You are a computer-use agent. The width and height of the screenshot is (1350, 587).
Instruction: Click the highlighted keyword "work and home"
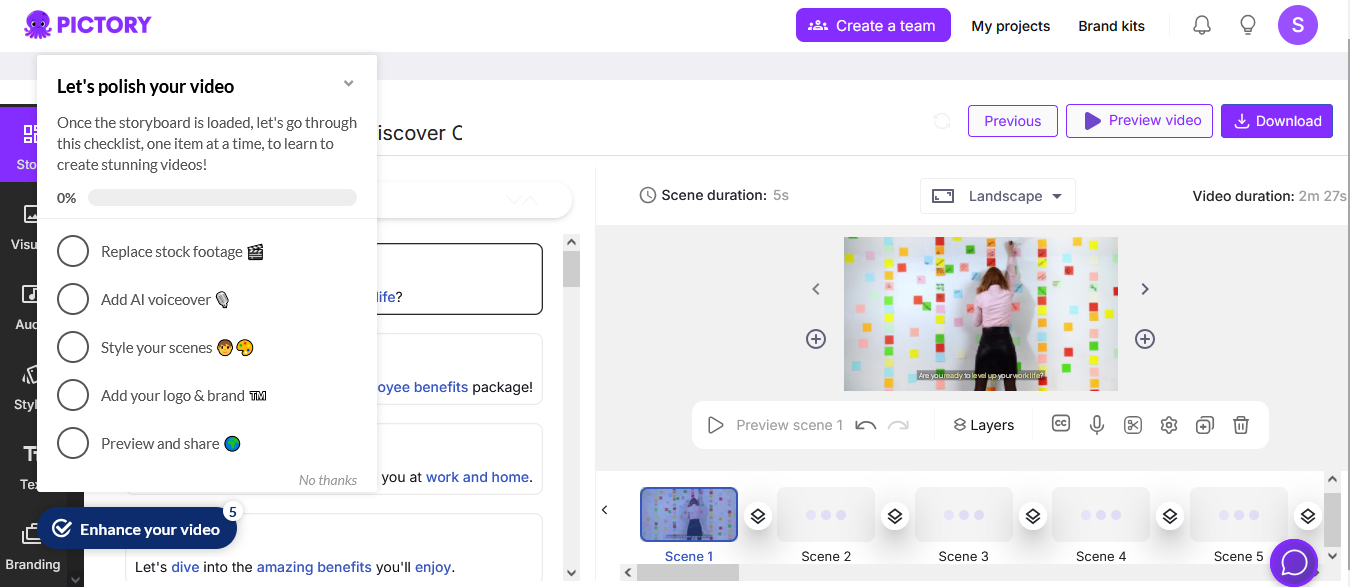[x=477, y=477]
